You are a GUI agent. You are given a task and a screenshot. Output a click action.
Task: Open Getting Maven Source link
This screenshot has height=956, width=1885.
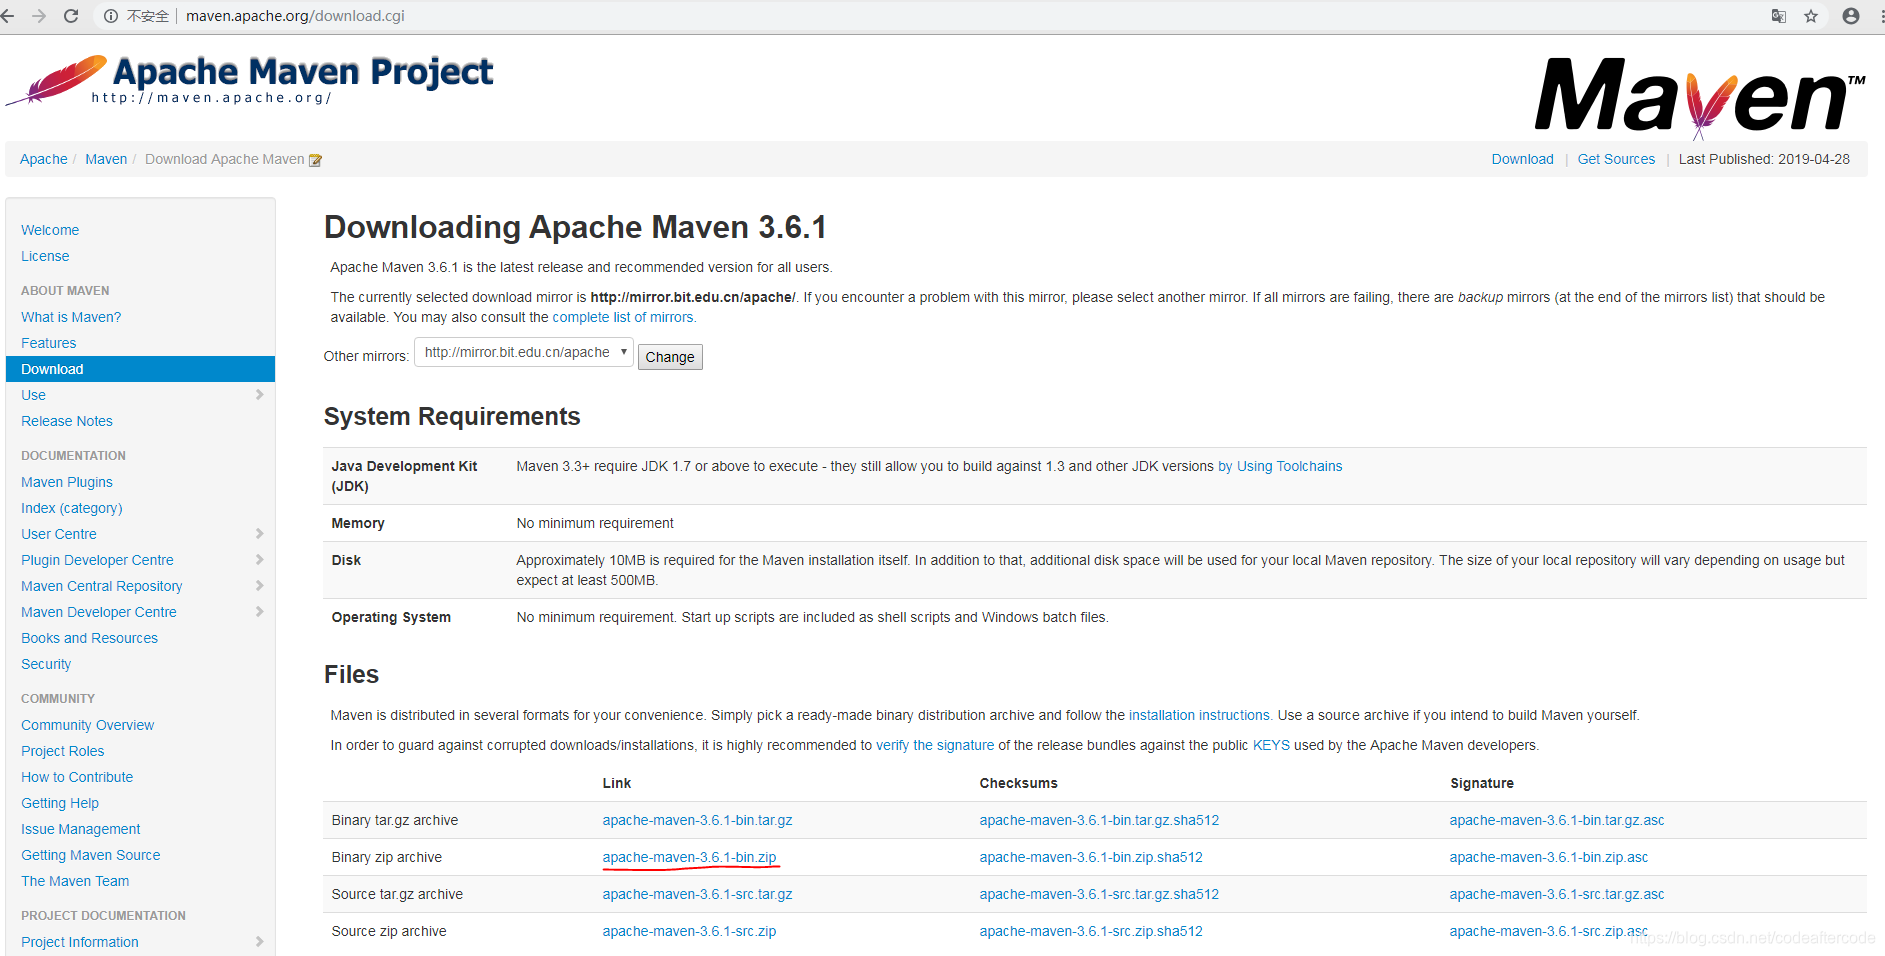(91, 855)
